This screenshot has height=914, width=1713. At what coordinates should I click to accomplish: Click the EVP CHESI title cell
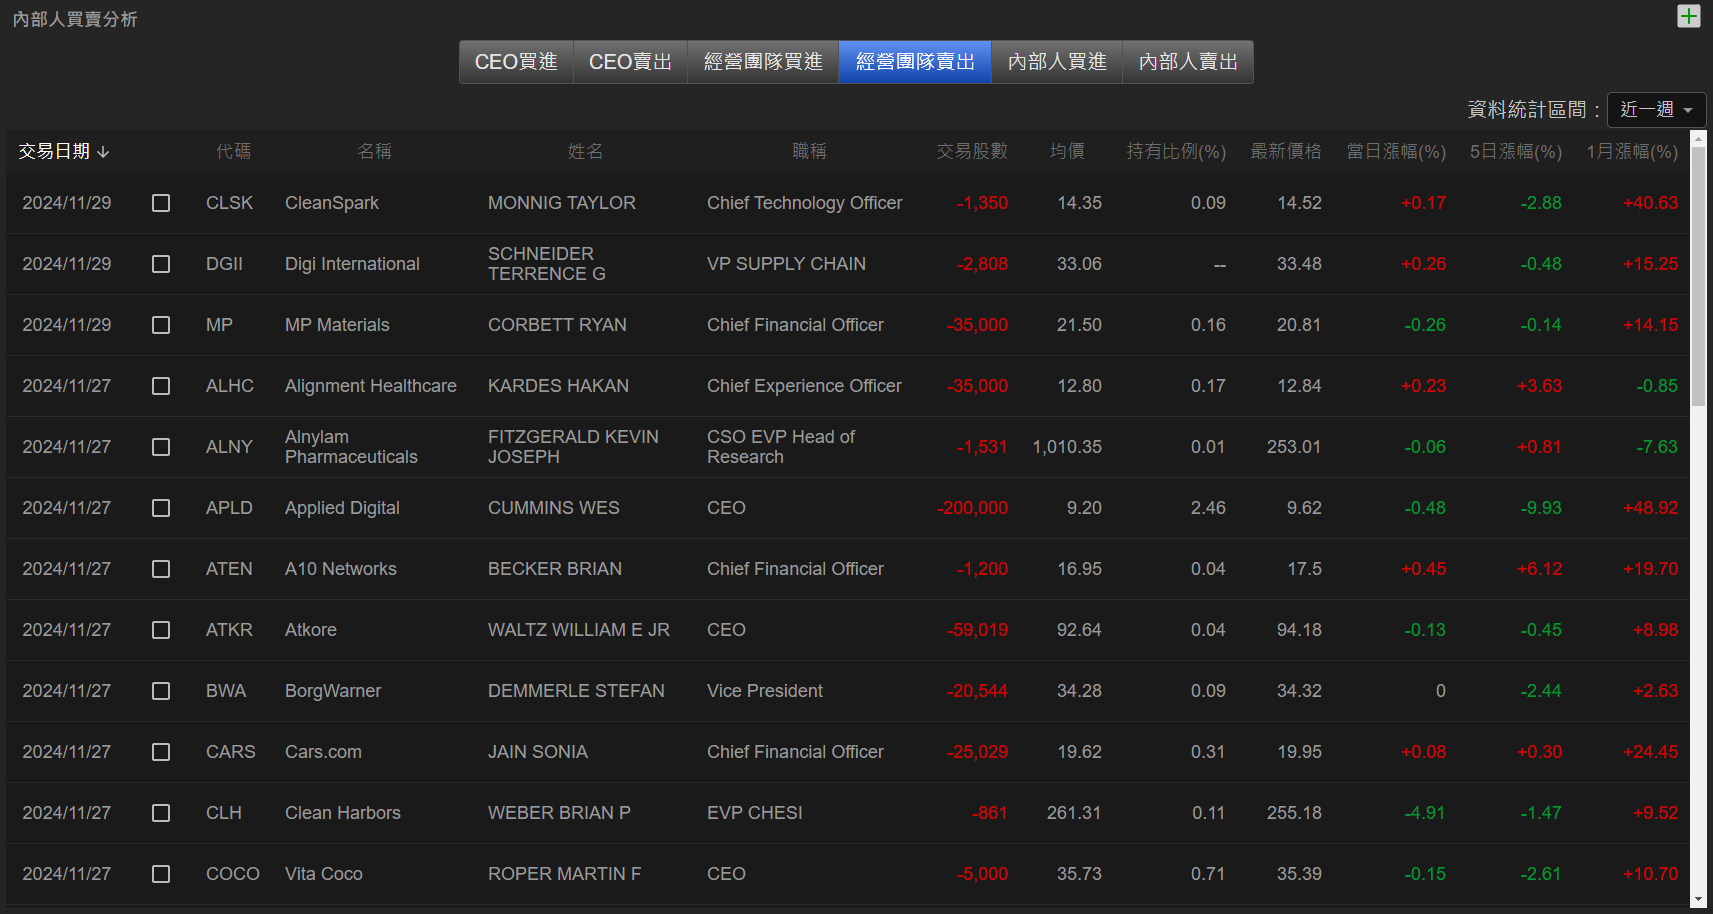pyautogui.click(x=755, y=813)
